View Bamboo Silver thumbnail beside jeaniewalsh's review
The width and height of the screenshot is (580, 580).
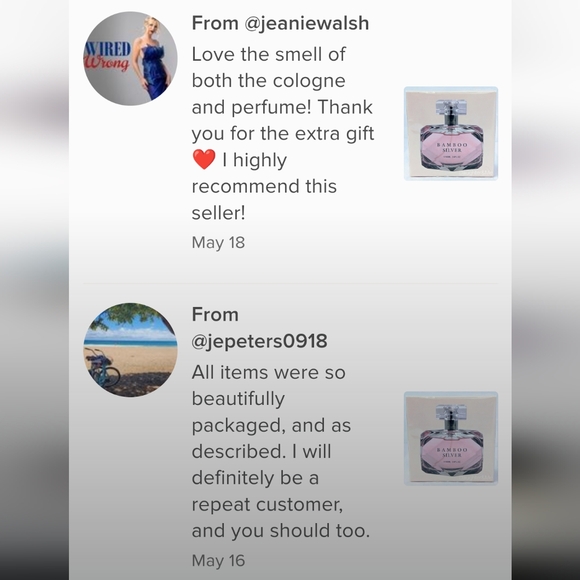click(451, 134)
